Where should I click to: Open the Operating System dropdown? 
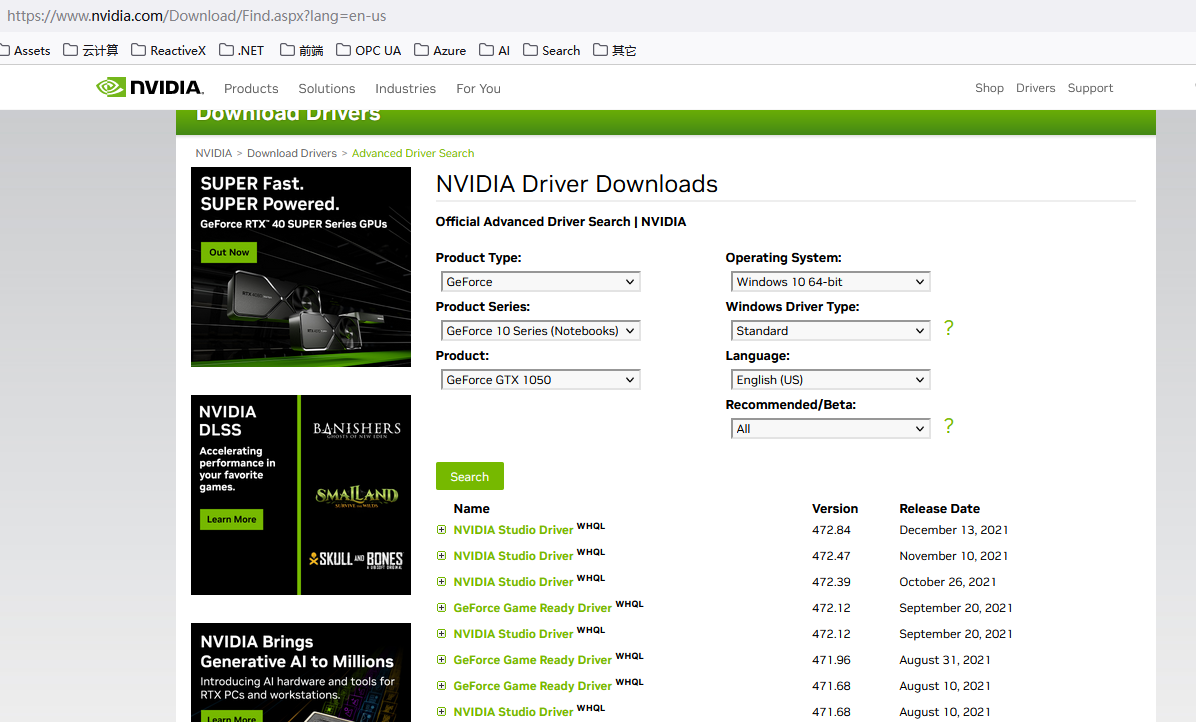[x=830, y=281]
